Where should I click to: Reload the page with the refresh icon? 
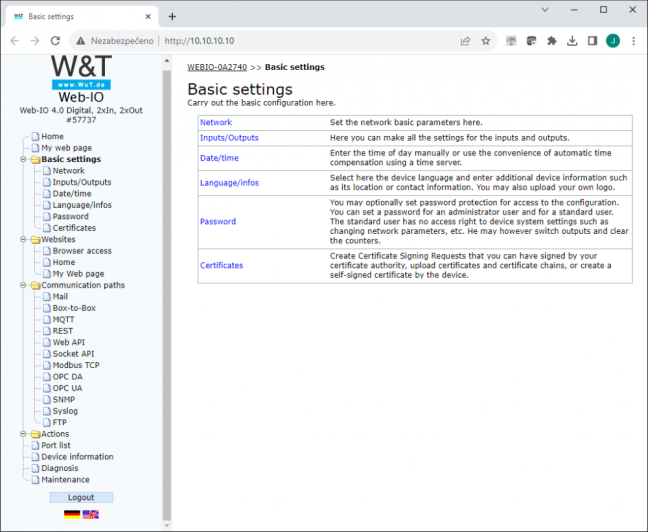point(55,41)
